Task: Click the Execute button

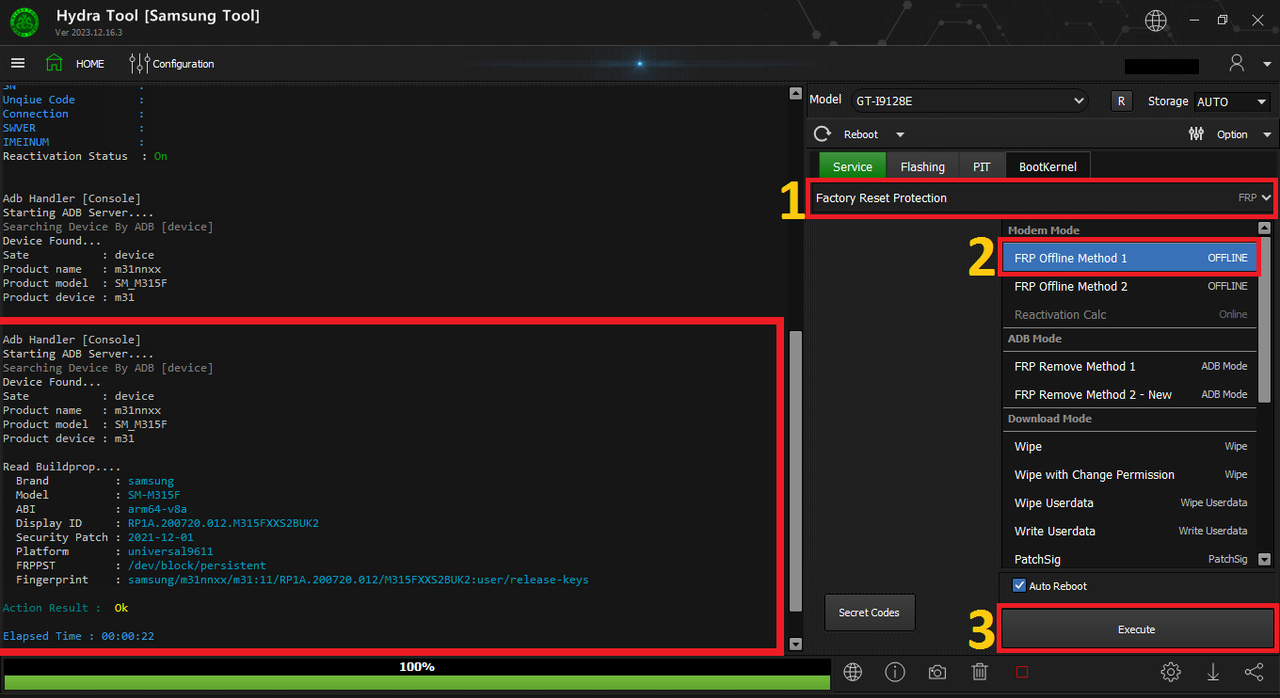Action: (x=1137, y=629)
